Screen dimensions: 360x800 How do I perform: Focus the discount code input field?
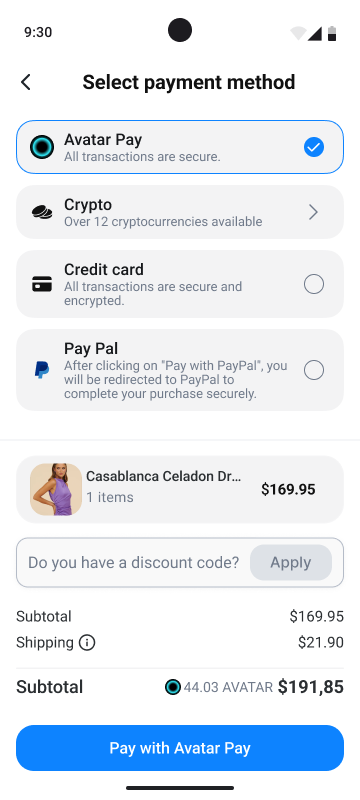(x=134, y=562)
